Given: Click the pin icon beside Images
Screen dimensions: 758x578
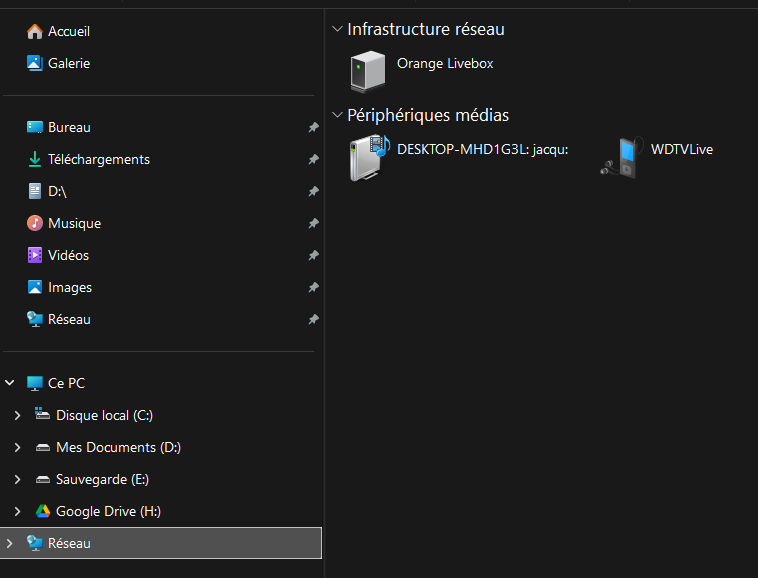Looking at the screenshot, I should click(313, 287).
